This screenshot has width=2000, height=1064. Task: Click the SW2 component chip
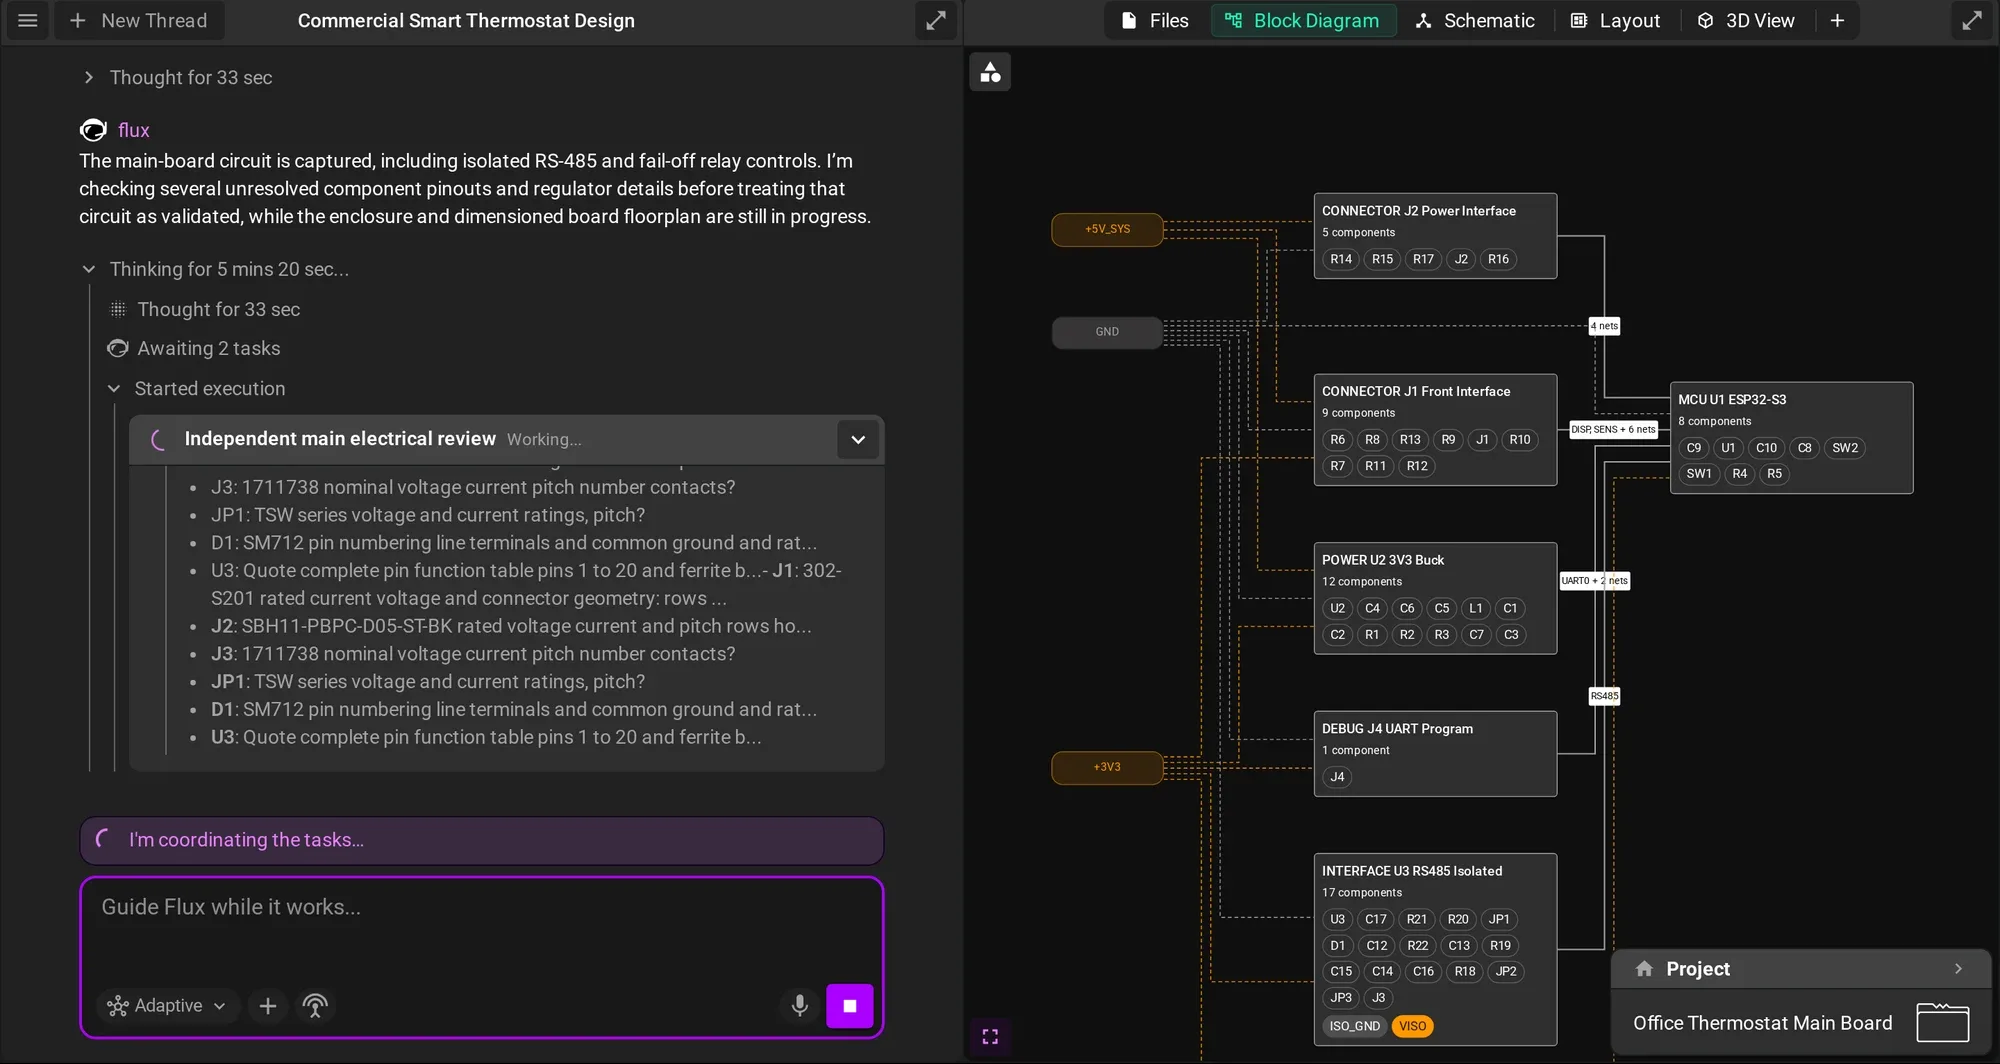click(x=1845, y=448)
